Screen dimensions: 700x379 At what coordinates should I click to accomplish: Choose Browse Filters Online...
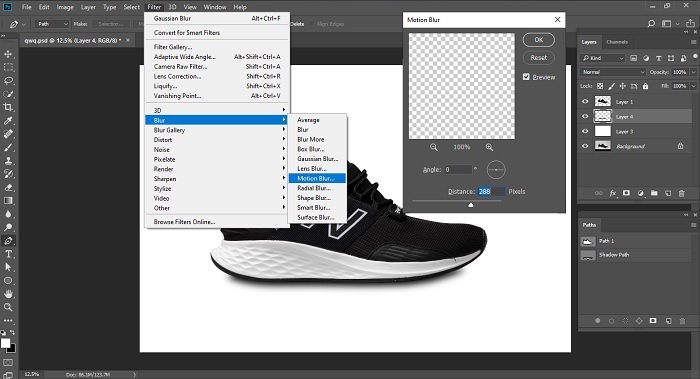coord(217,222)
